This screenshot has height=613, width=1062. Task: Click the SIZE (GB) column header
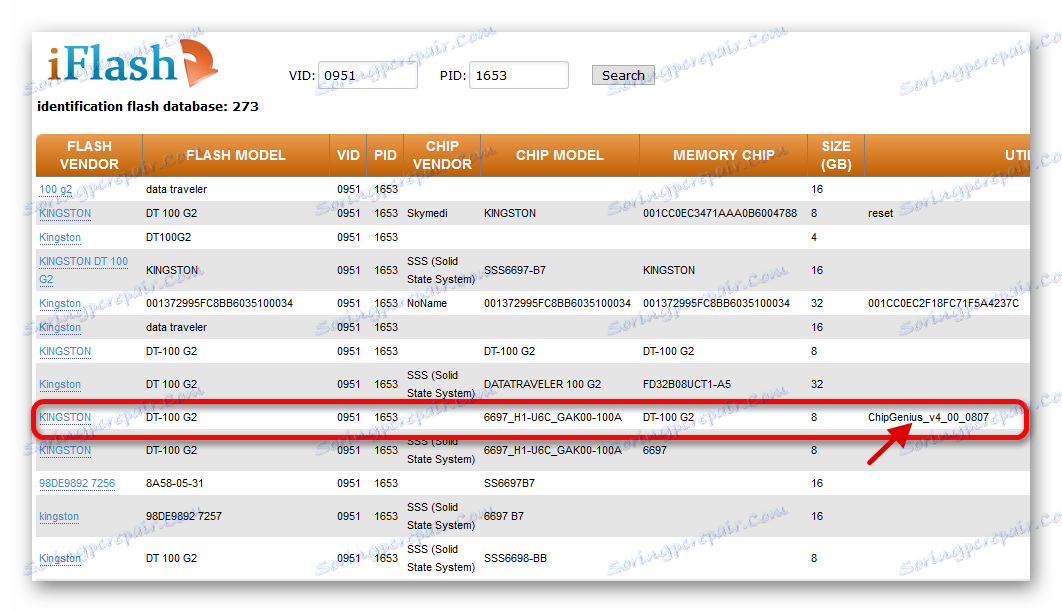(836, 155)
